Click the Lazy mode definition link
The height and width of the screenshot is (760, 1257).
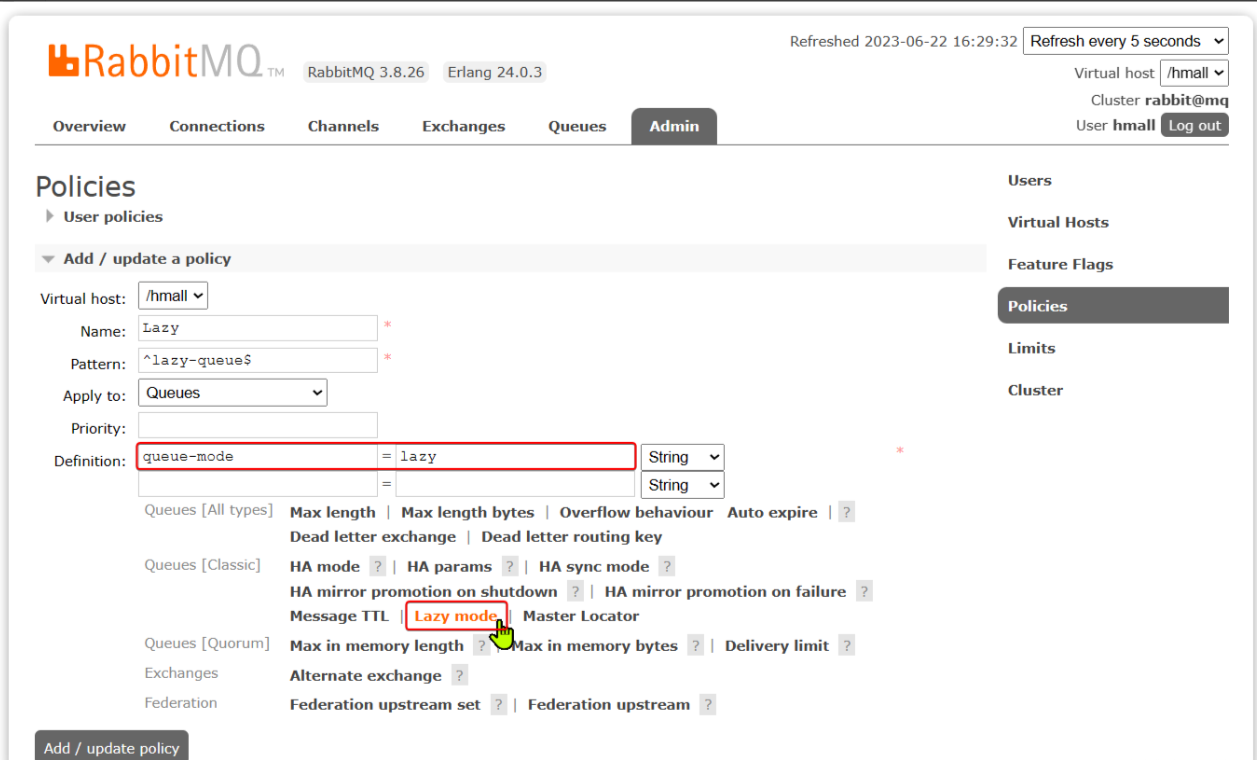456,616
